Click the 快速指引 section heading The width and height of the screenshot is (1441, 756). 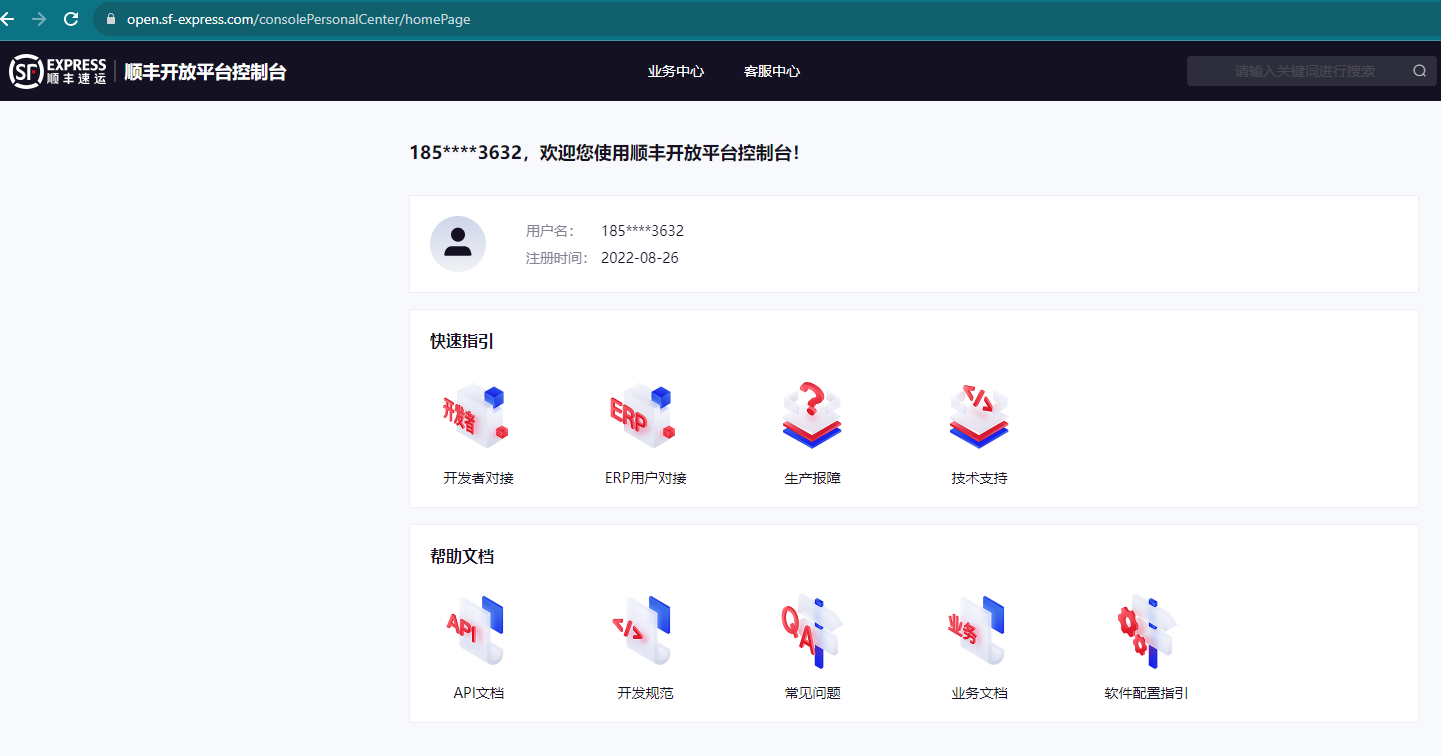tap(462, 342)
